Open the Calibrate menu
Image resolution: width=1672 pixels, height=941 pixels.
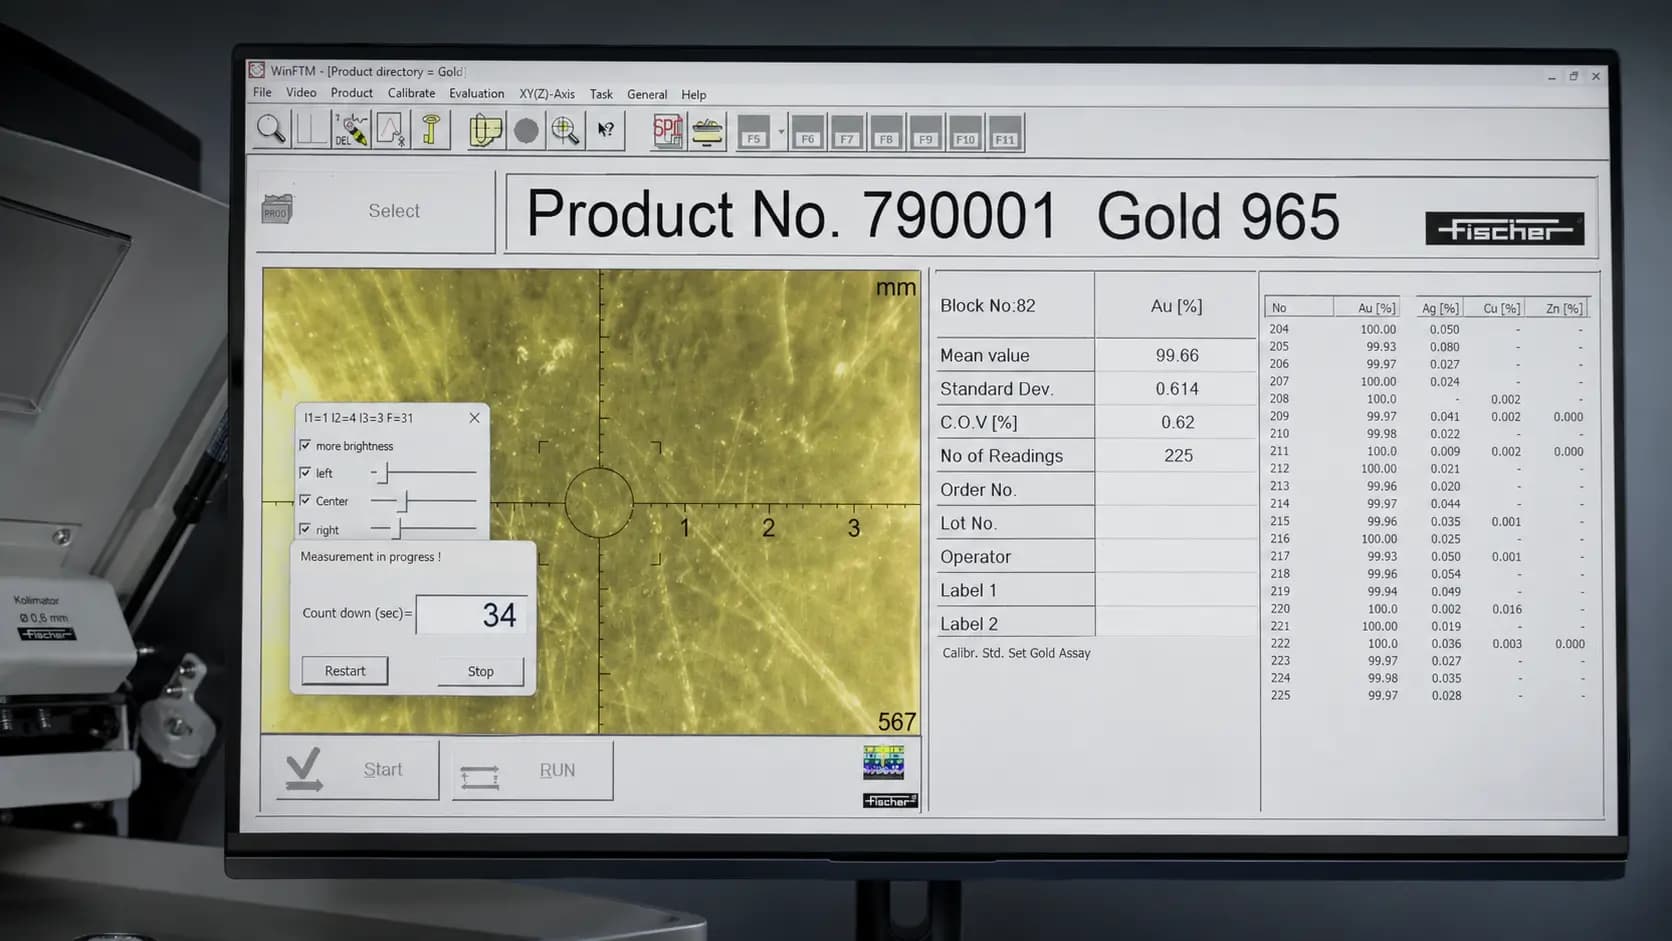coord(412,93)
